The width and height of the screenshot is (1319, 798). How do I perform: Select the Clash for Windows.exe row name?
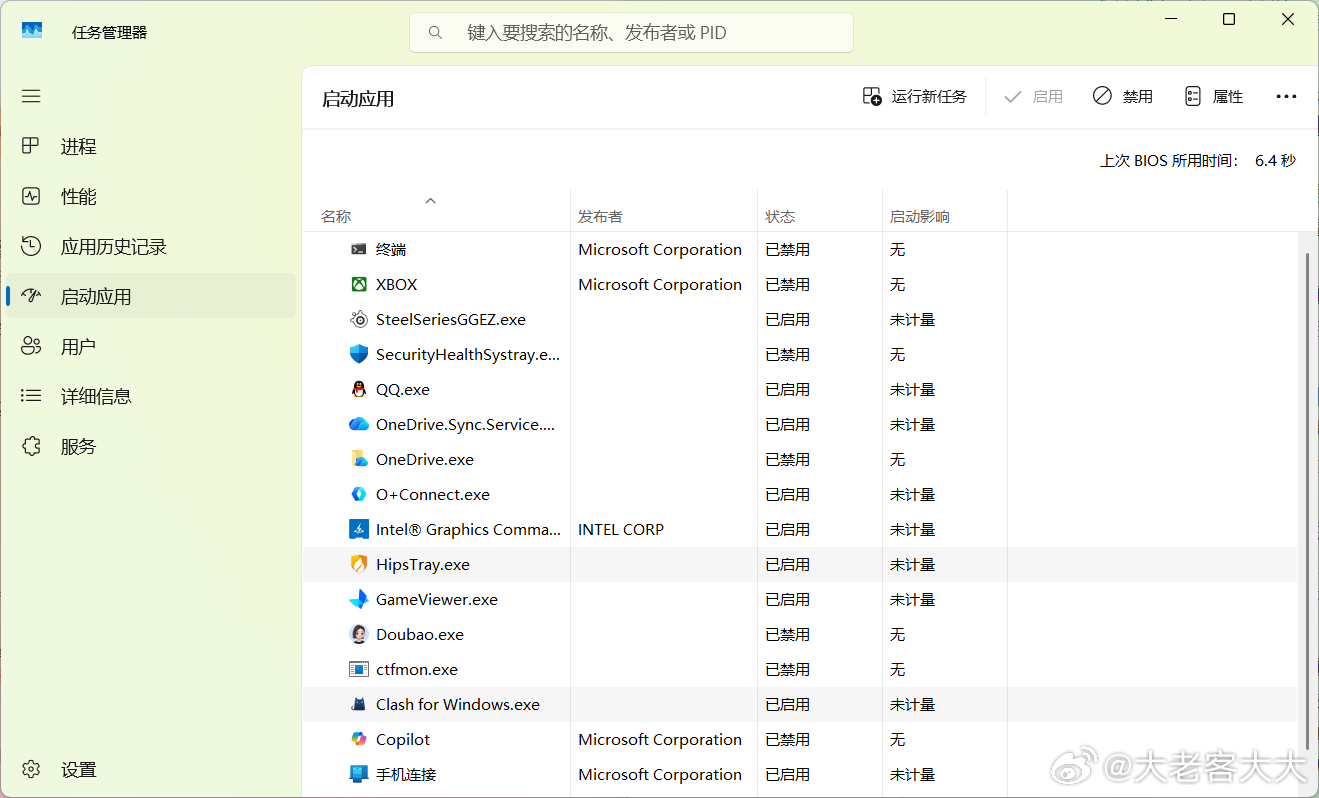tap(458, 704)
